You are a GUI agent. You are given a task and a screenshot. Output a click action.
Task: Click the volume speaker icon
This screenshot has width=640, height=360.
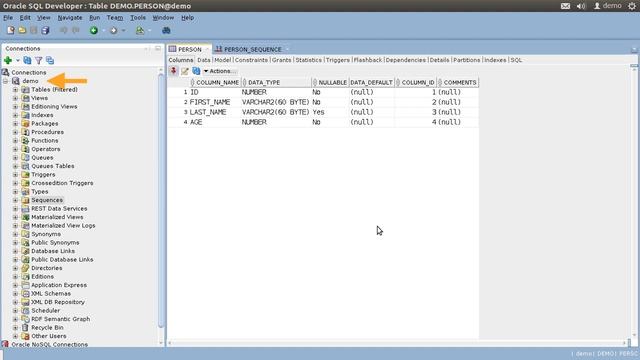click(581, 6)
